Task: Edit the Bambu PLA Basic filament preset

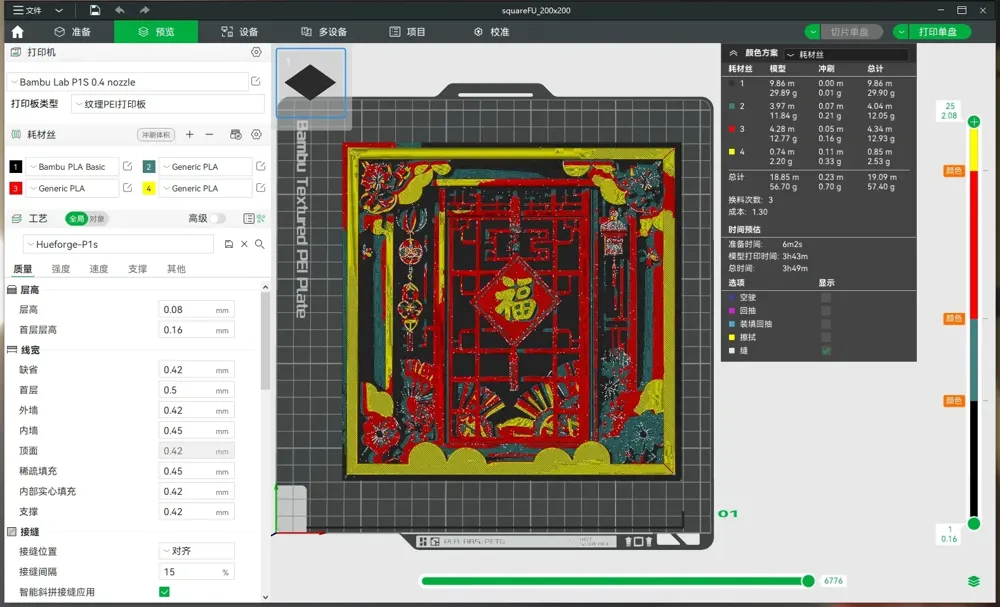Action: tap(128, 166)
